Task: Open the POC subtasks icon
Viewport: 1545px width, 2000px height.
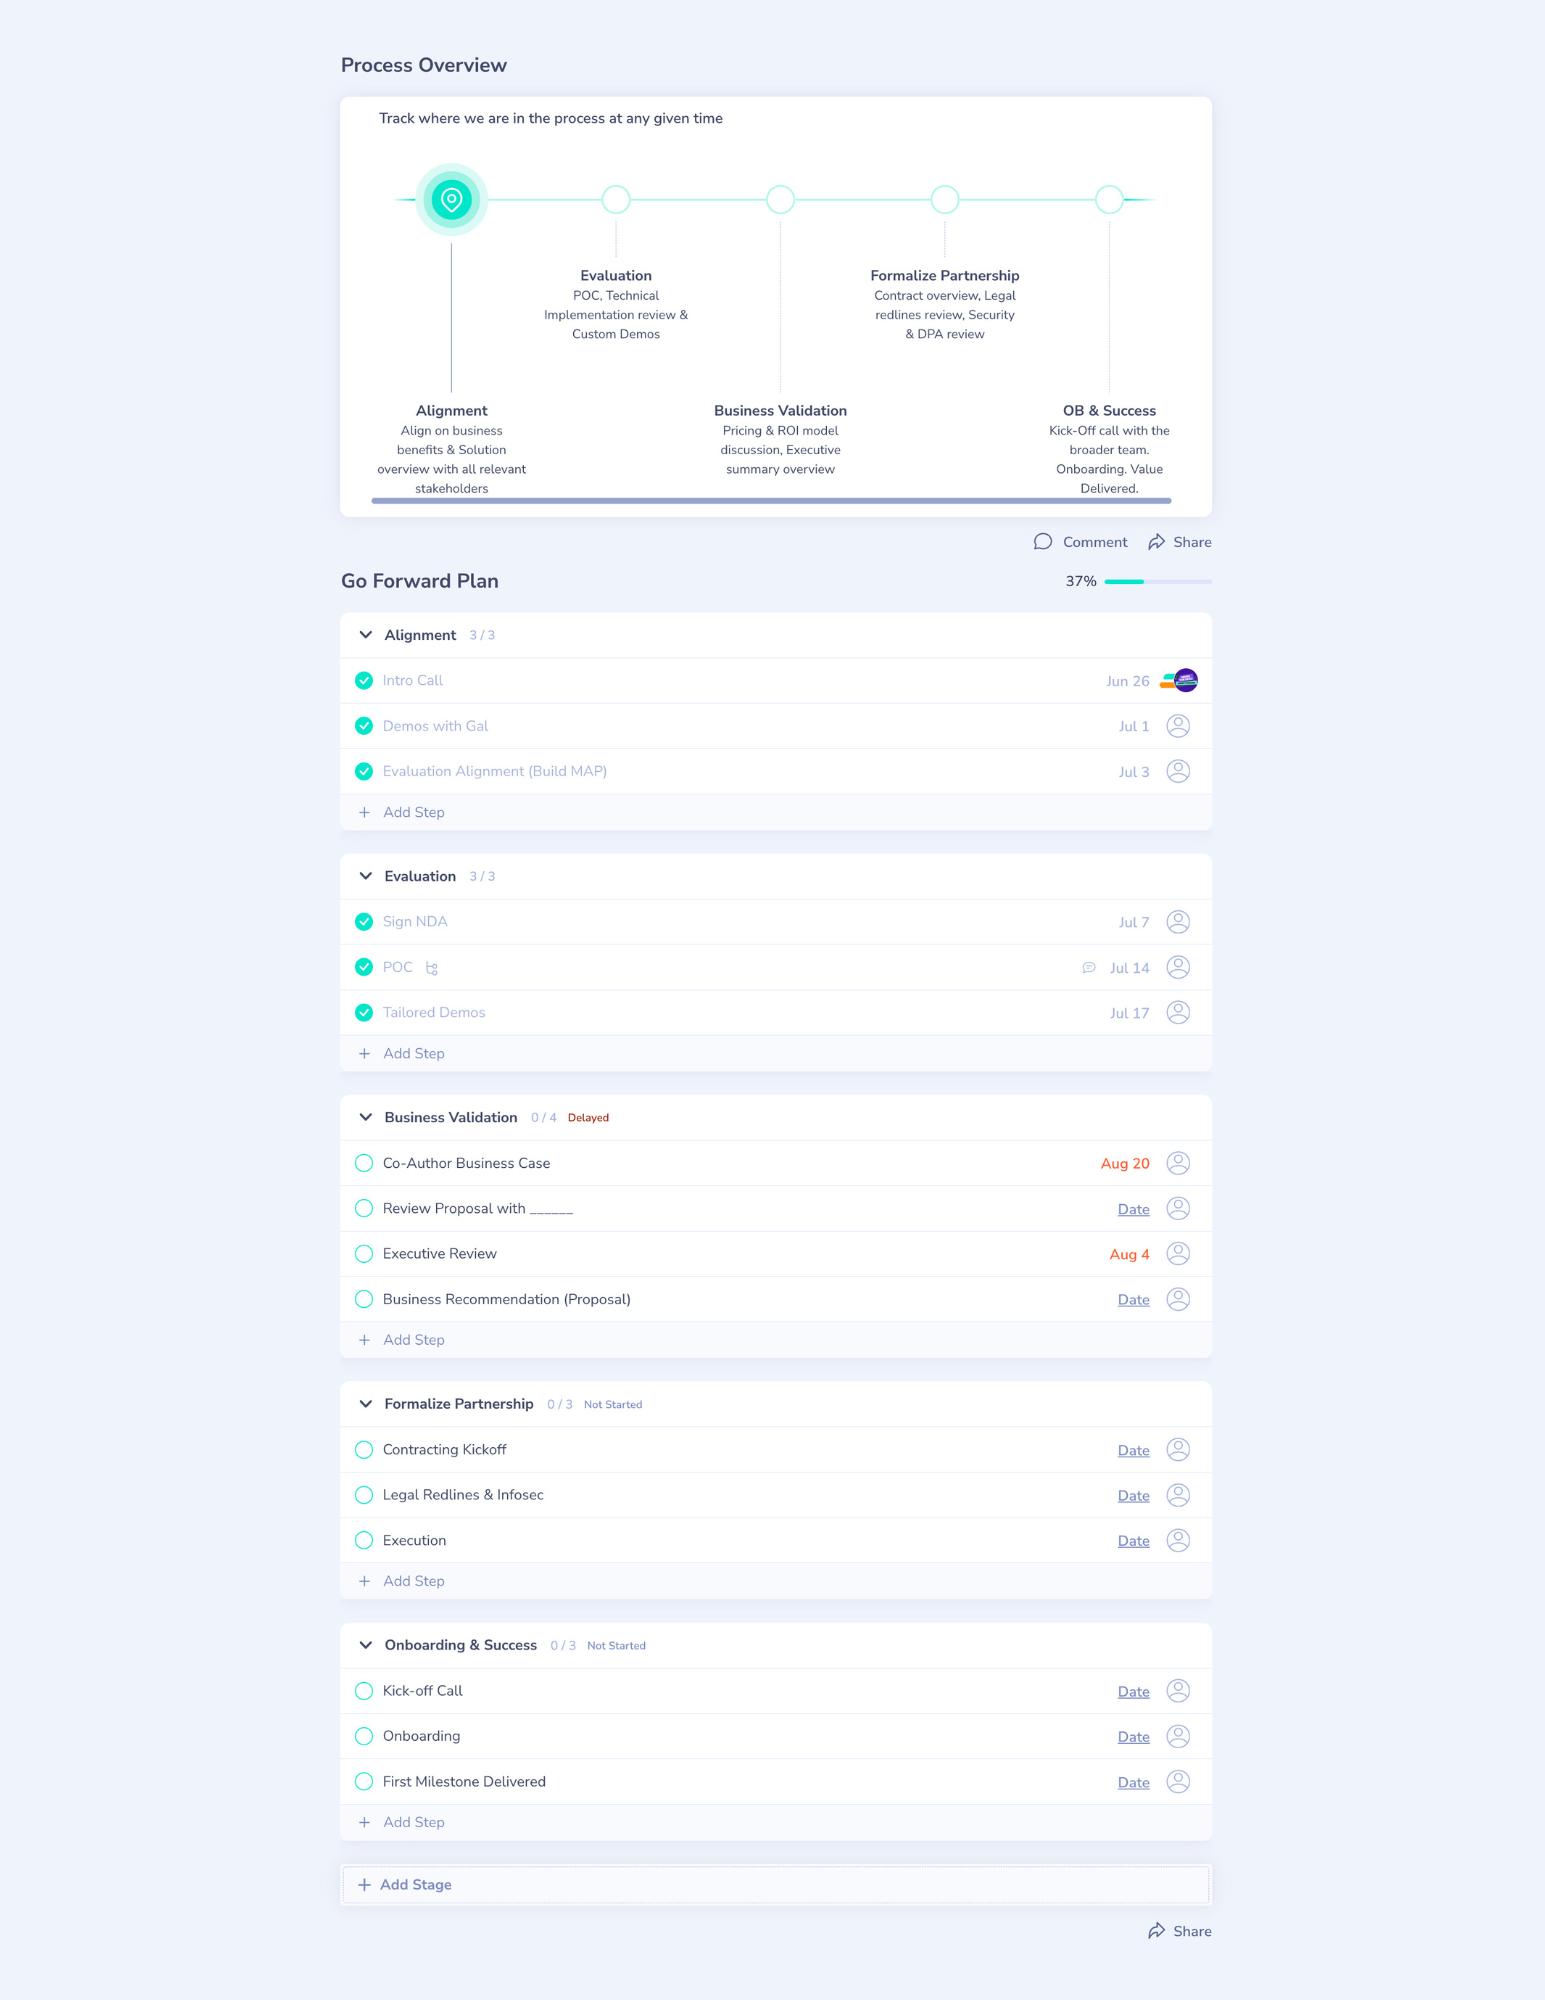Action: (432, 968)
